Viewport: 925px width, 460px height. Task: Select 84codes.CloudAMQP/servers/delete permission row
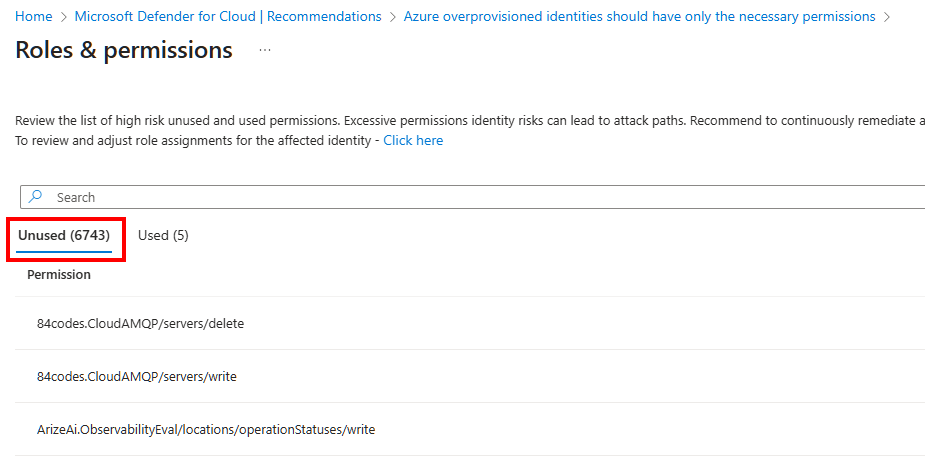click(x=140, y=324)
